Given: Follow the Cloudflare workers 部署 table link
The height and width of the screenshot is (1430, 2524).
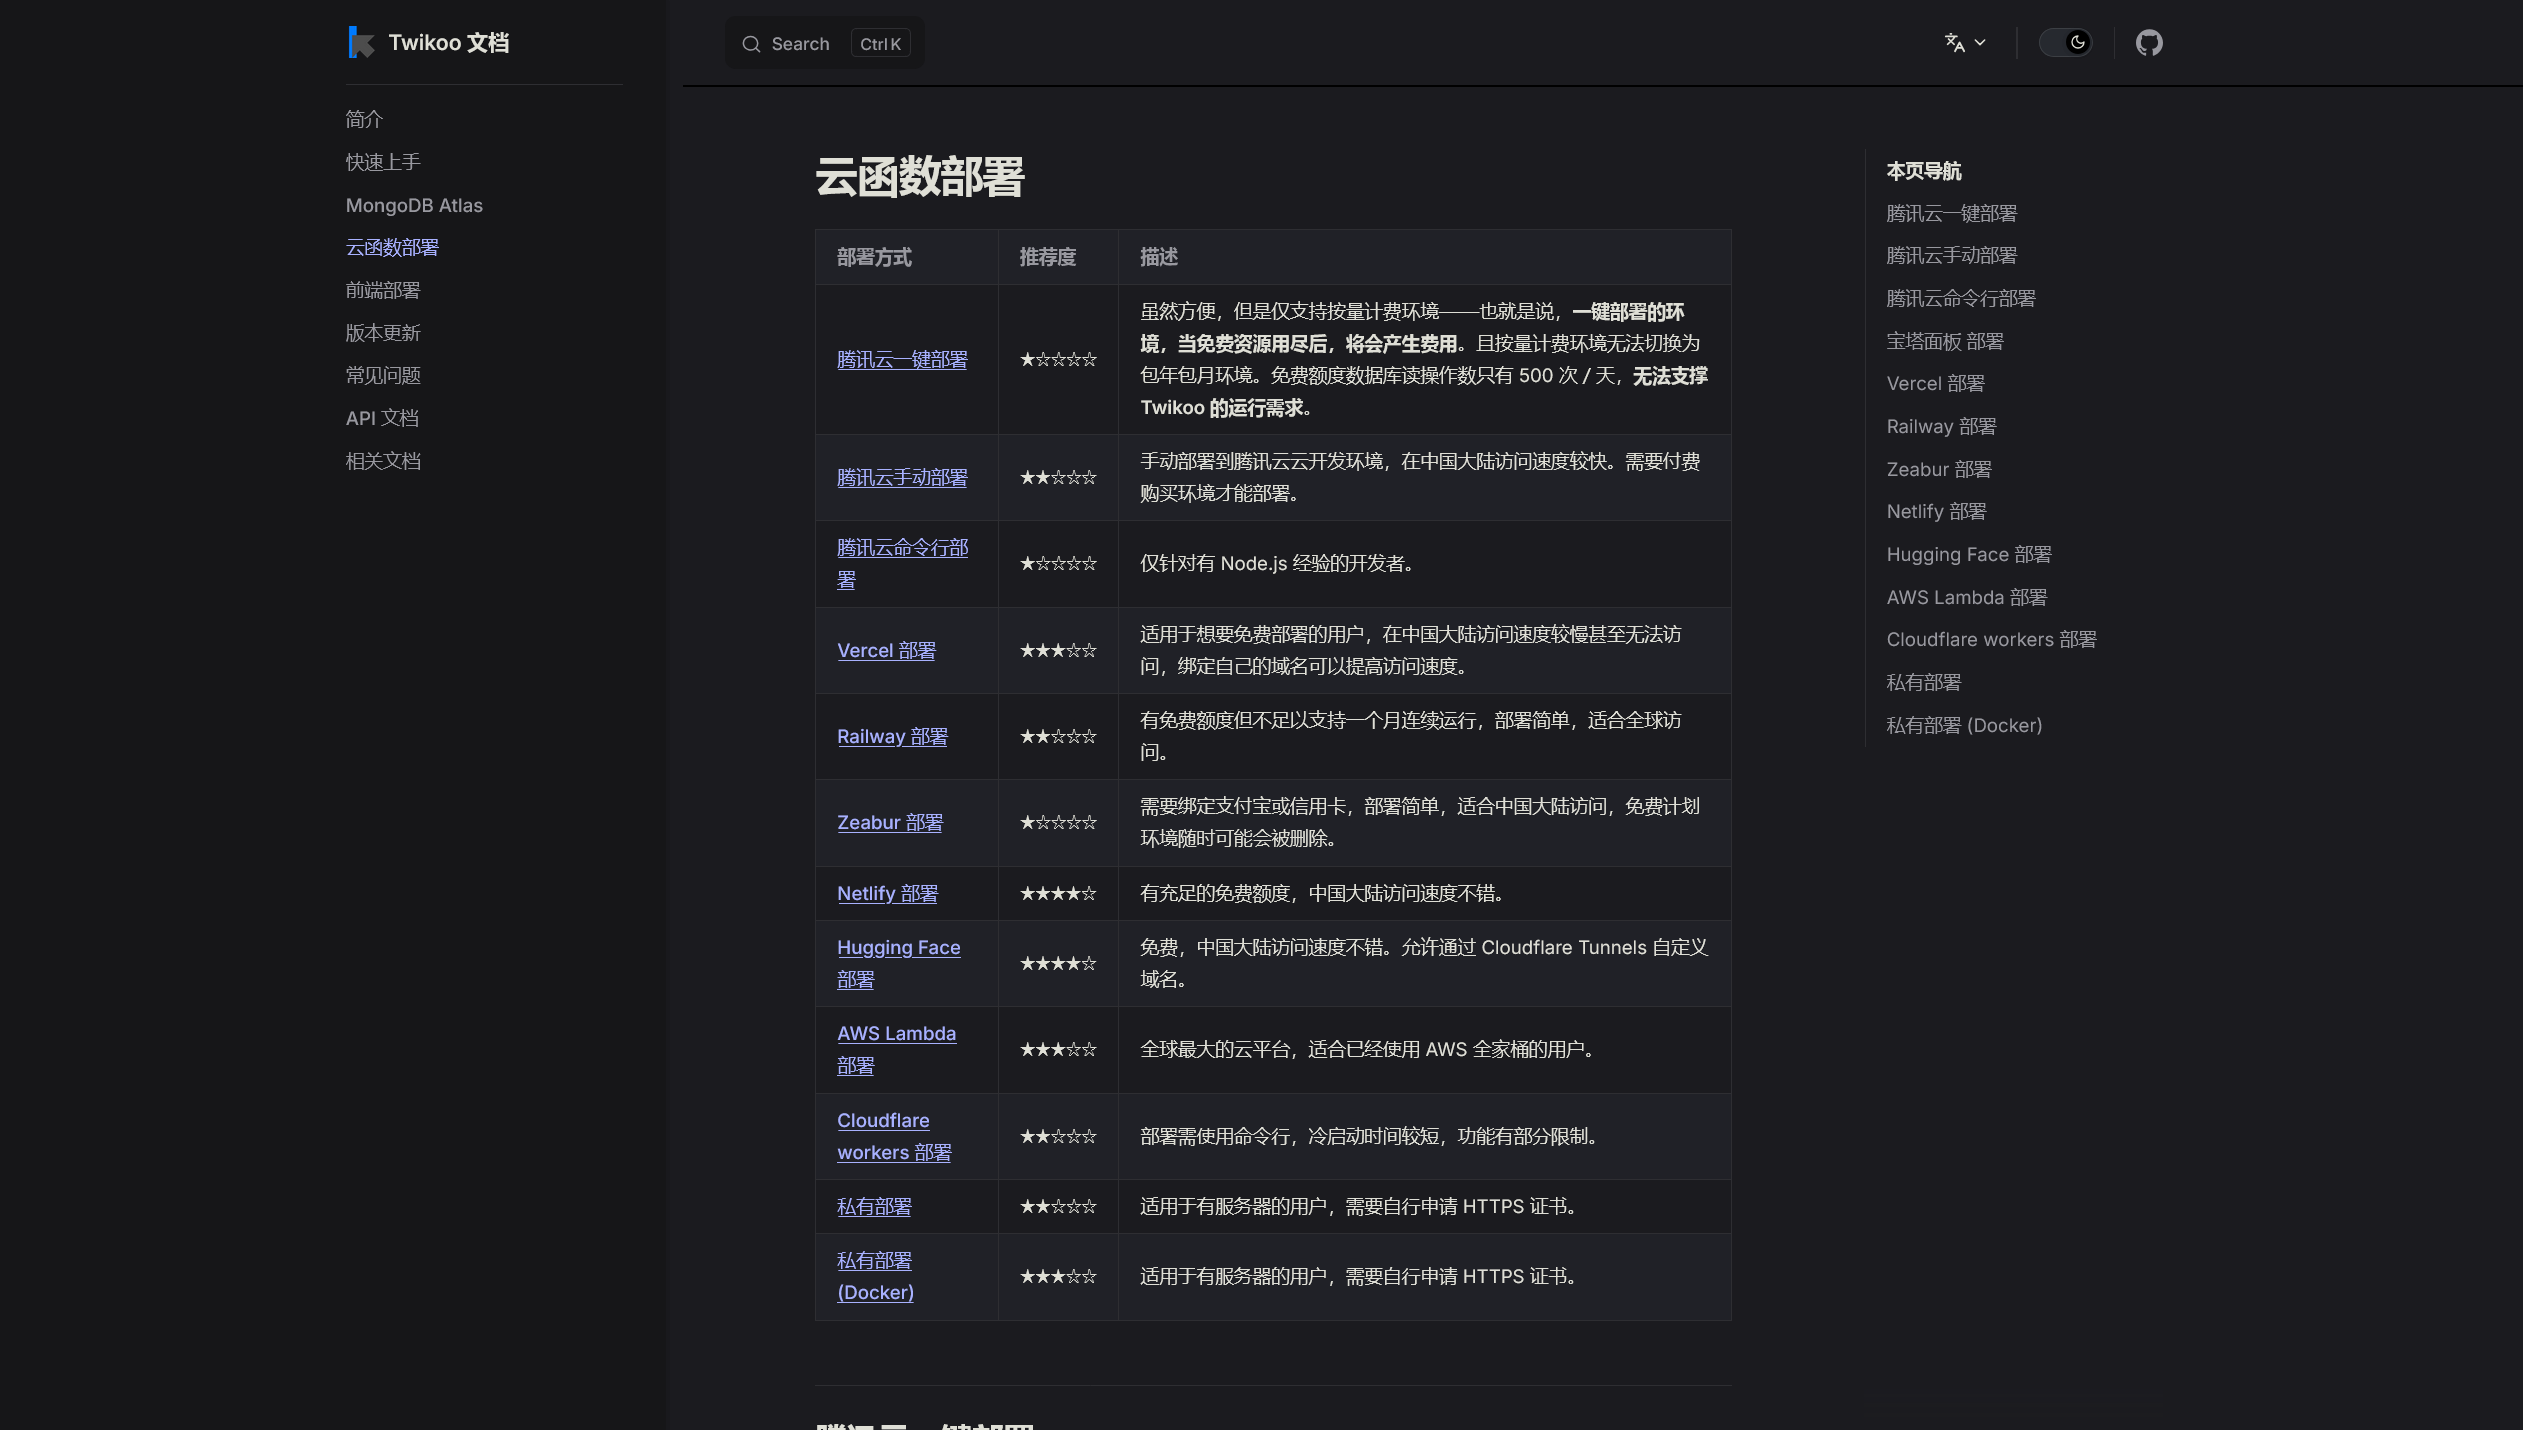Looking at the screenshot, I should [x=894, y=1137].
